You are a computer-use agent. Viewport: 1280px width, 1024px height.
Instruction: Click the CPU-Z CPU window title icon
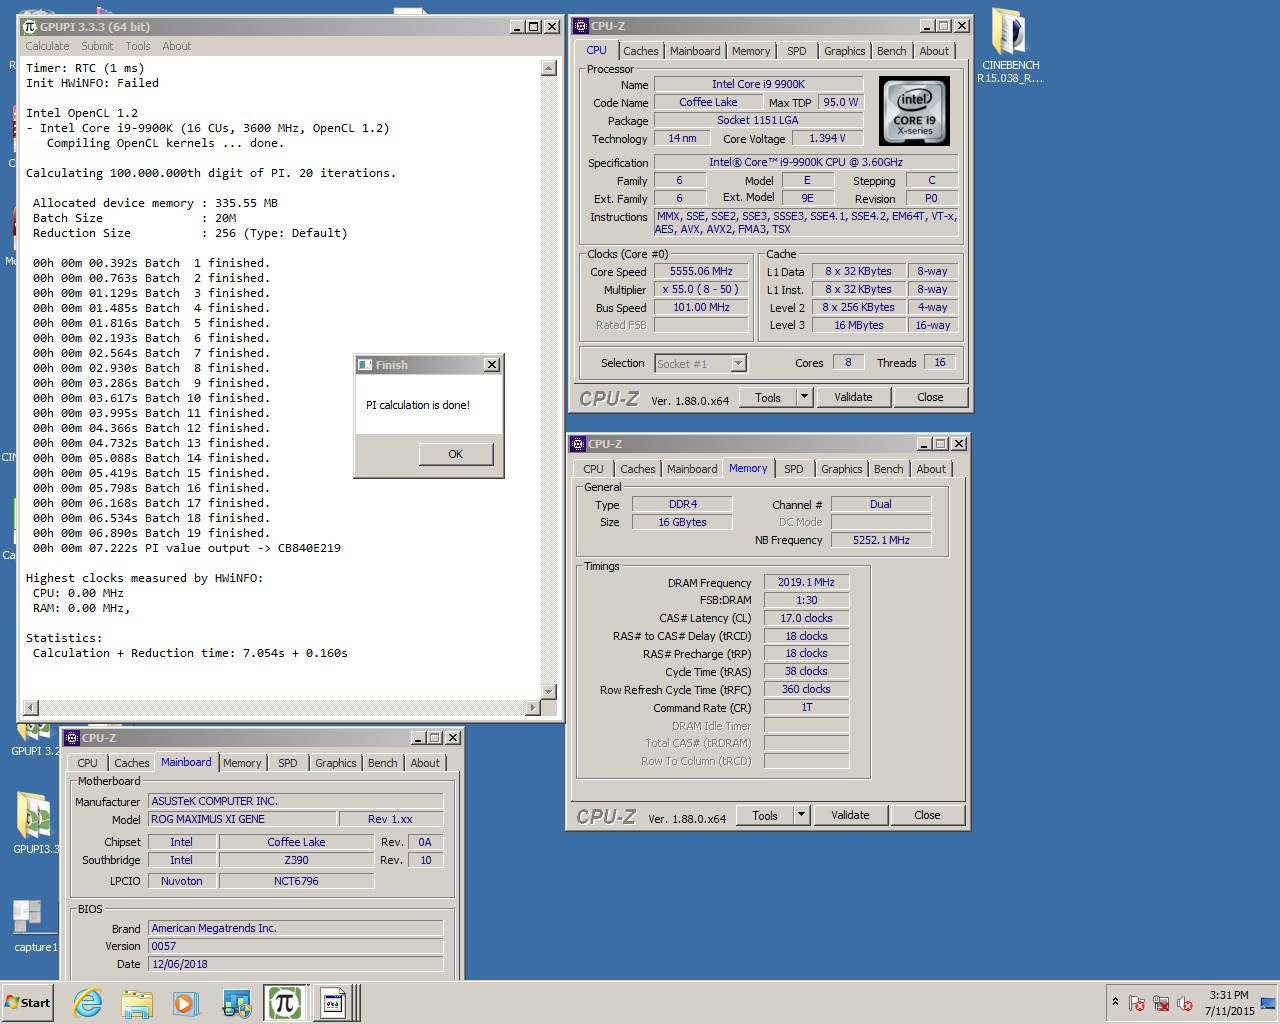click(581, 26)
